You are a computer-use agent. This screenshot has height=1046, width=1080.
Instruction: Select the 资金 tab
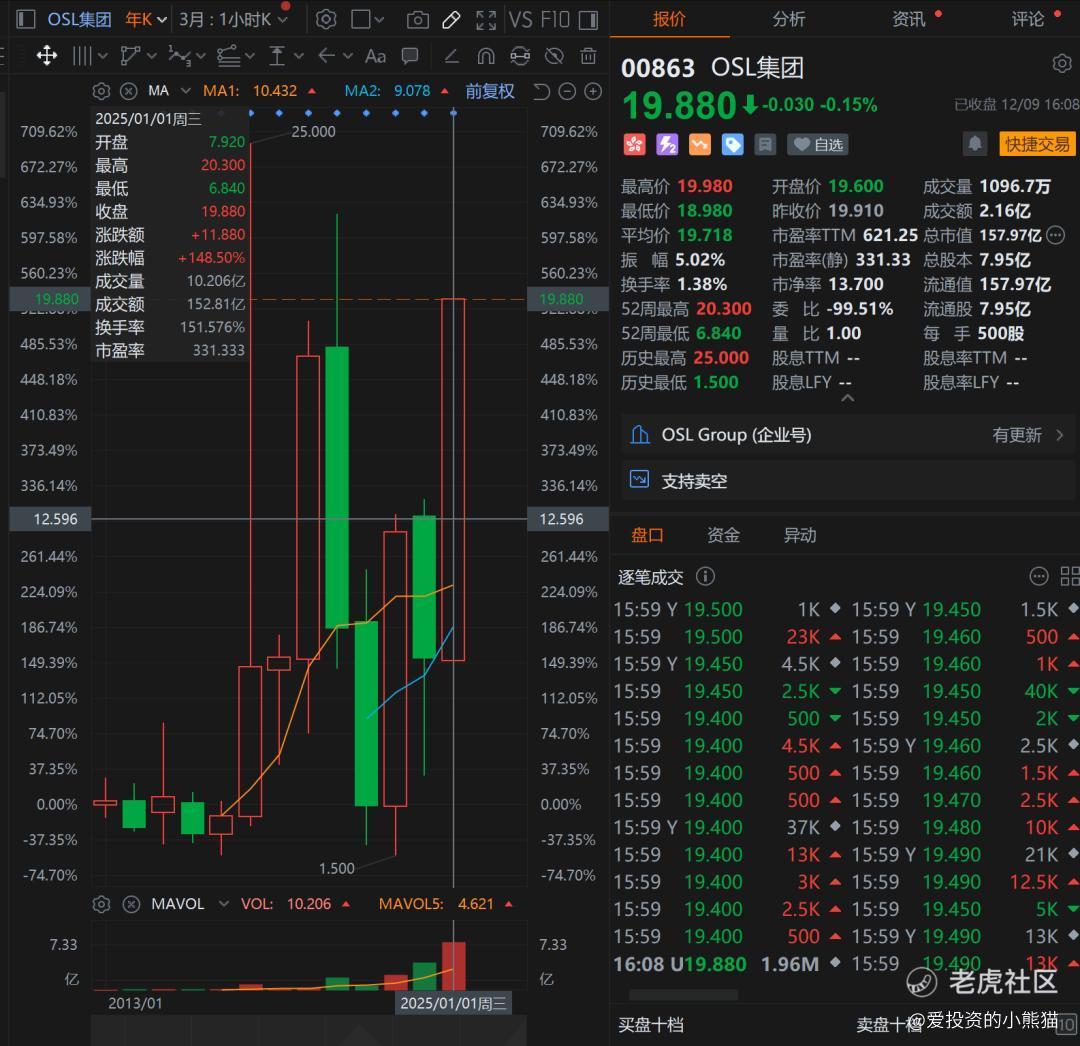(x=723, y=535)
